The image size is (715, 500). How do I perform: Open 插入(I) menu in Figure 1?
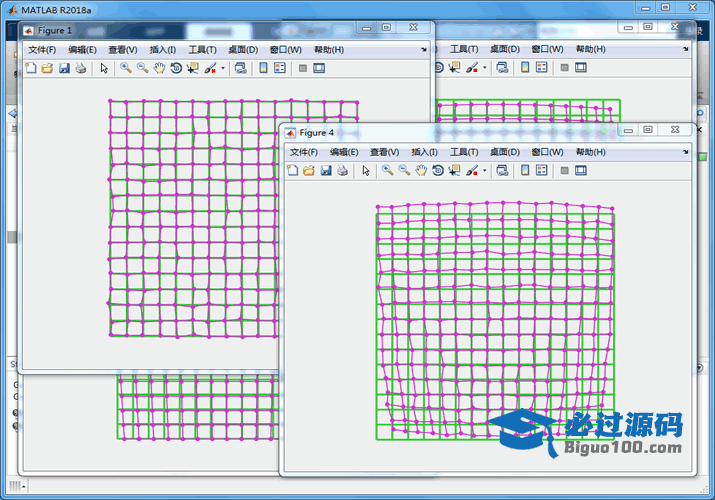pos(163,50)
